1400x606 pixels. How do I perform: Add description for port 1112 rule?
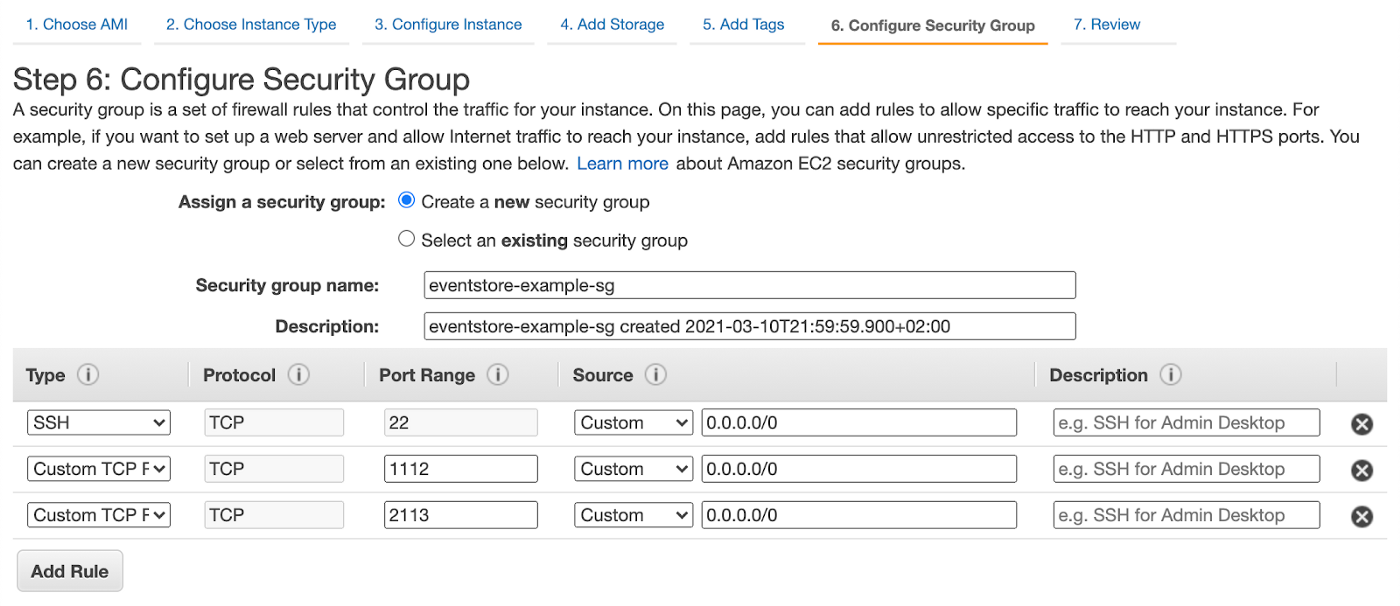pos(1187,468)
